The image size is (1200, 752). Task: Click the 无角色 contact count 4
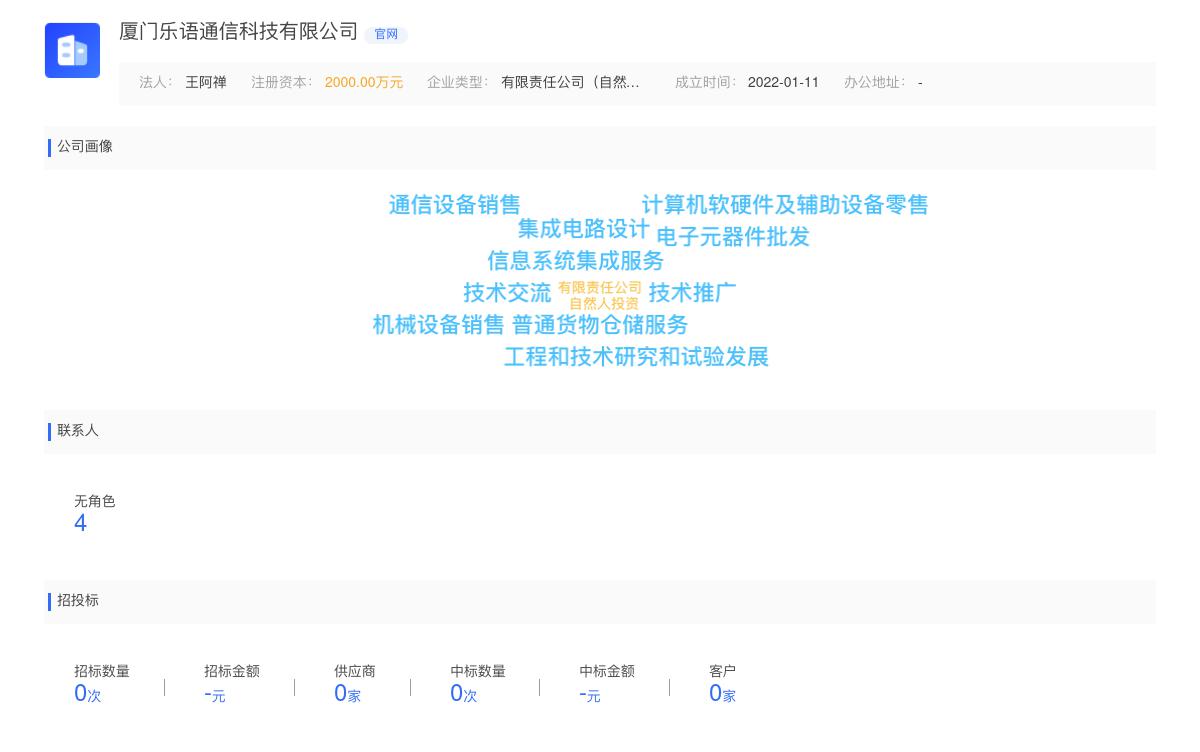(x=80, y=523)
